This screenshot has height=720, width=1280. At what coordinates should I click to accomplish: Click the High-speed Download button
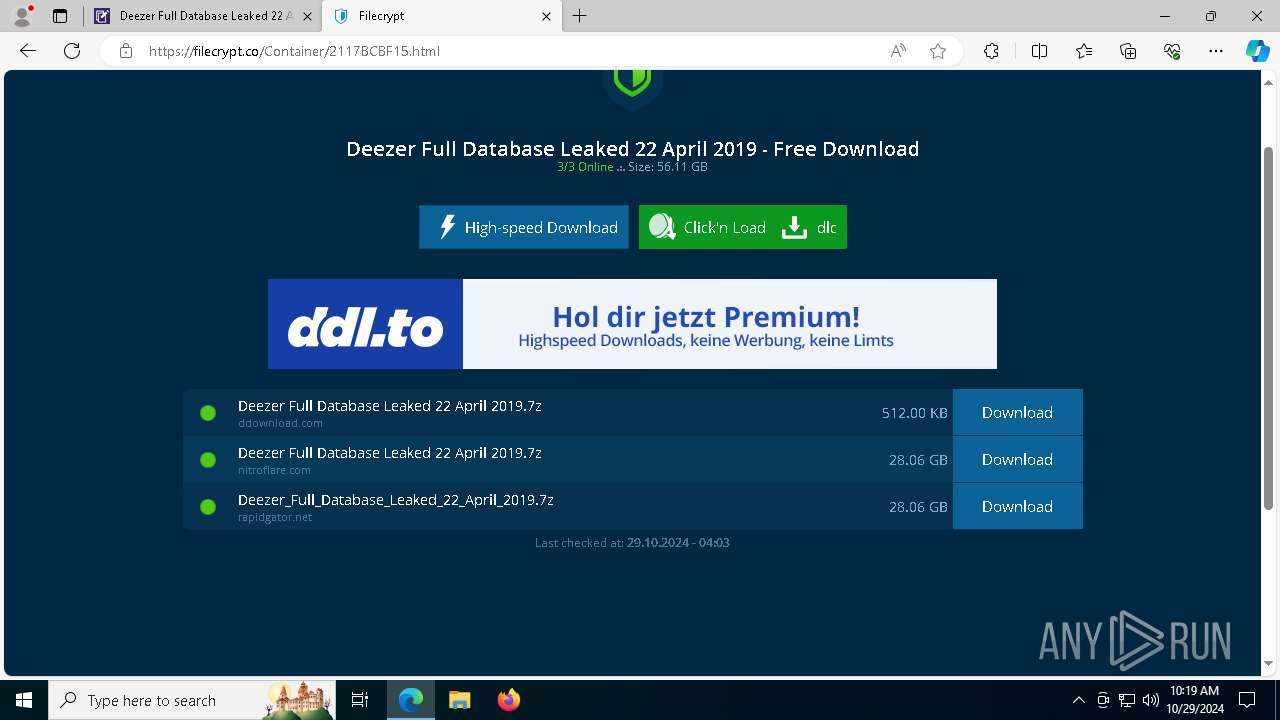[x=524, y=227]
